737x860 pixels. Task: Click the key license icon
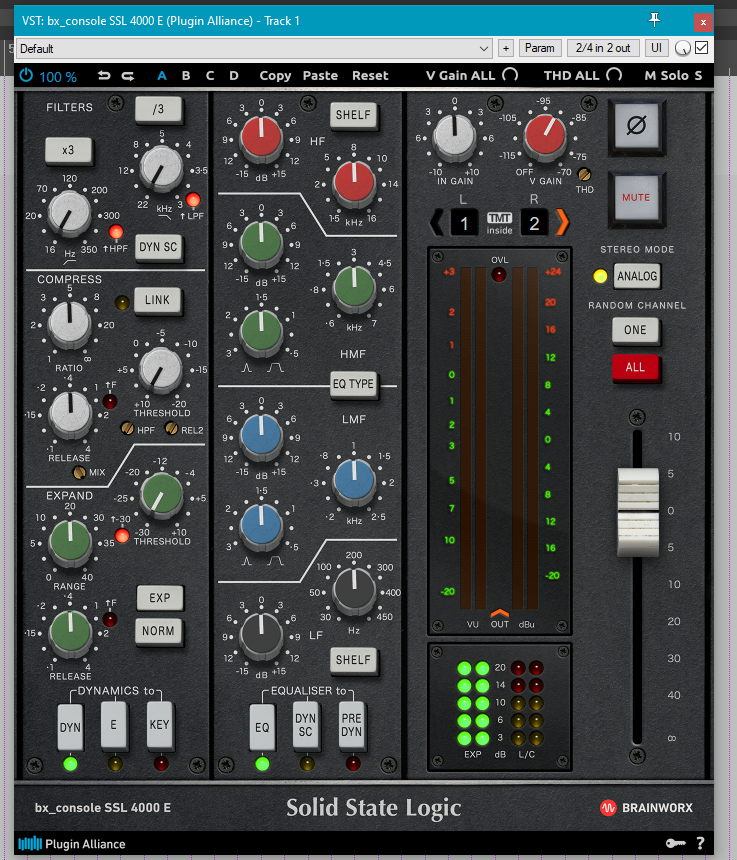tap(676, 843)
